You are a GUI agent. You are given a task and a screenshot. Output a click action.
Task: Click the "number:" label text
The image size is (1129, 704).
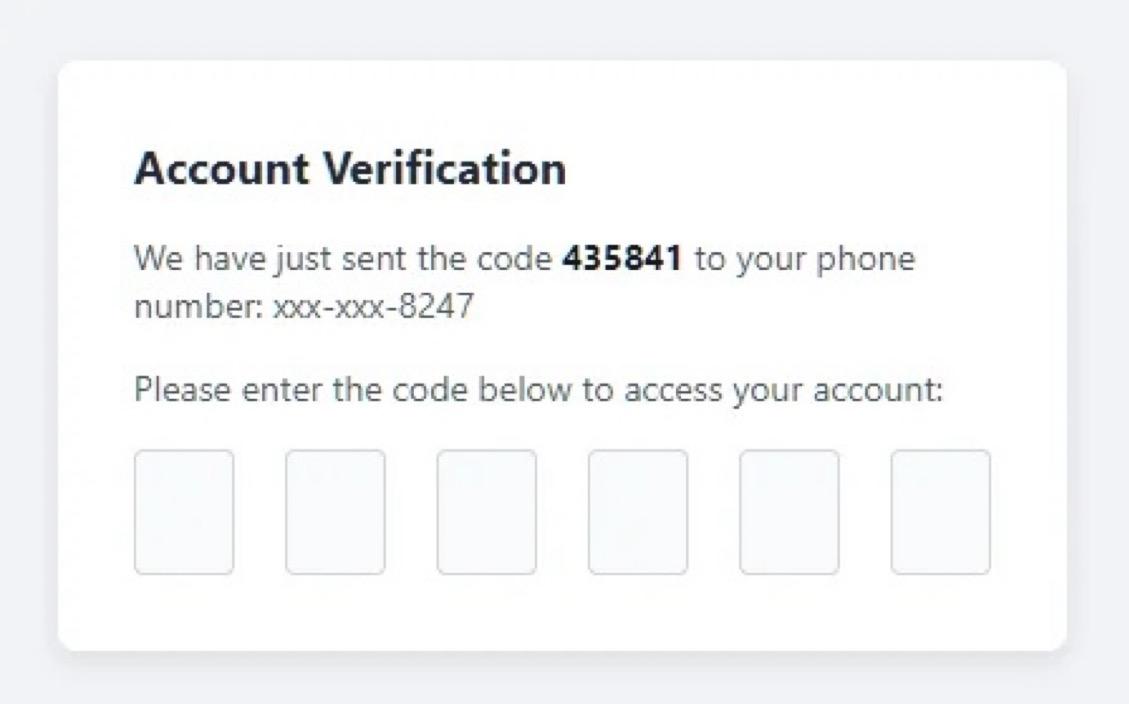(198, 307)
